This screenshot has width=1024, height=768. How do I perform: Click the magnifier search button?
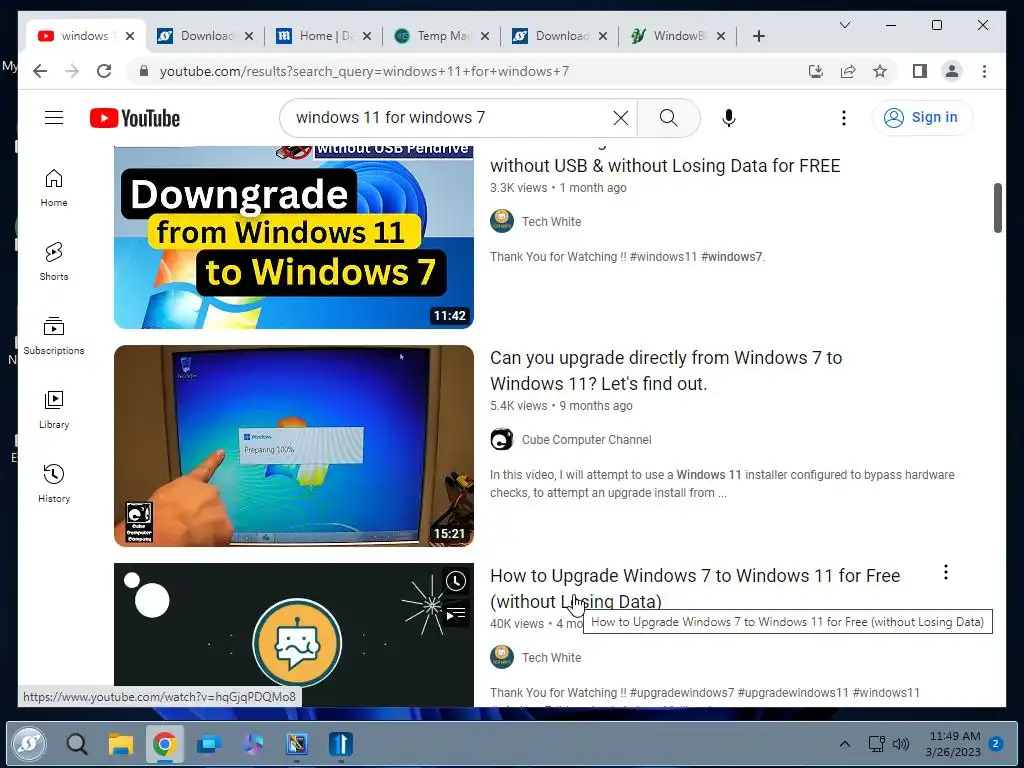point(668,118)
